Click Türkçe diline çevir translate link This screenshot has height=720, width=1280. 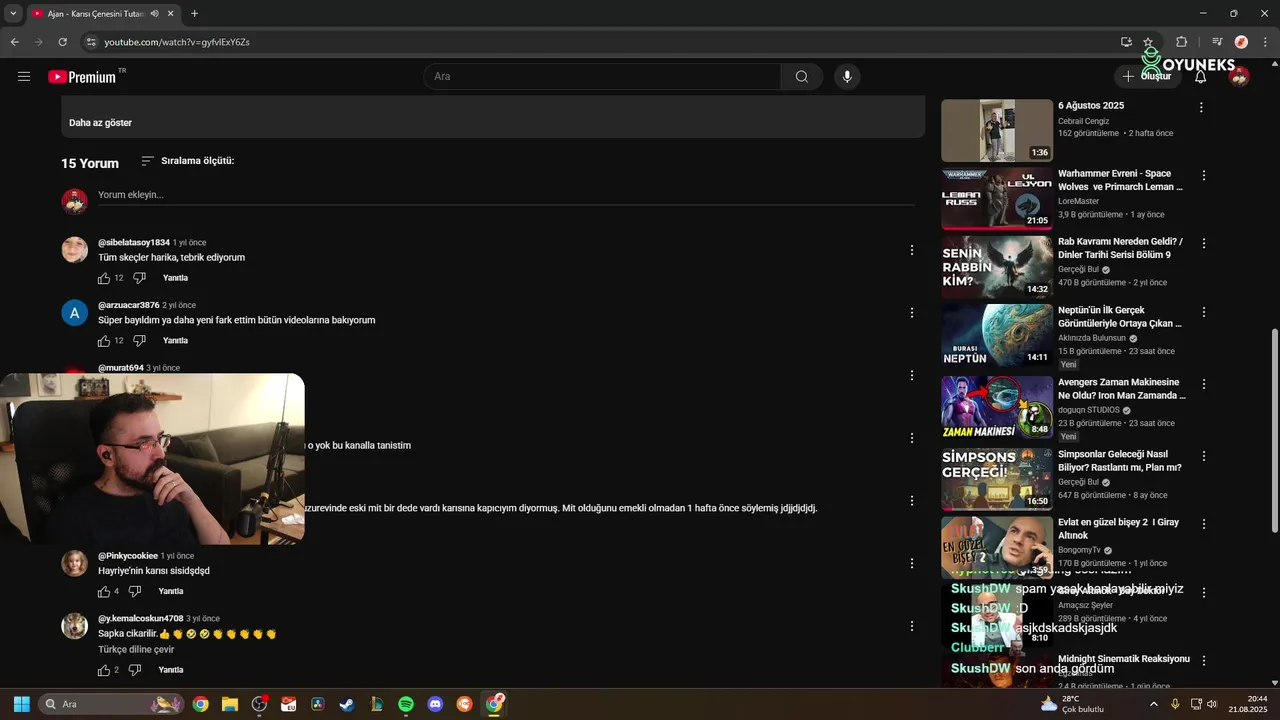pyautogui.click(x=136, y=650)
